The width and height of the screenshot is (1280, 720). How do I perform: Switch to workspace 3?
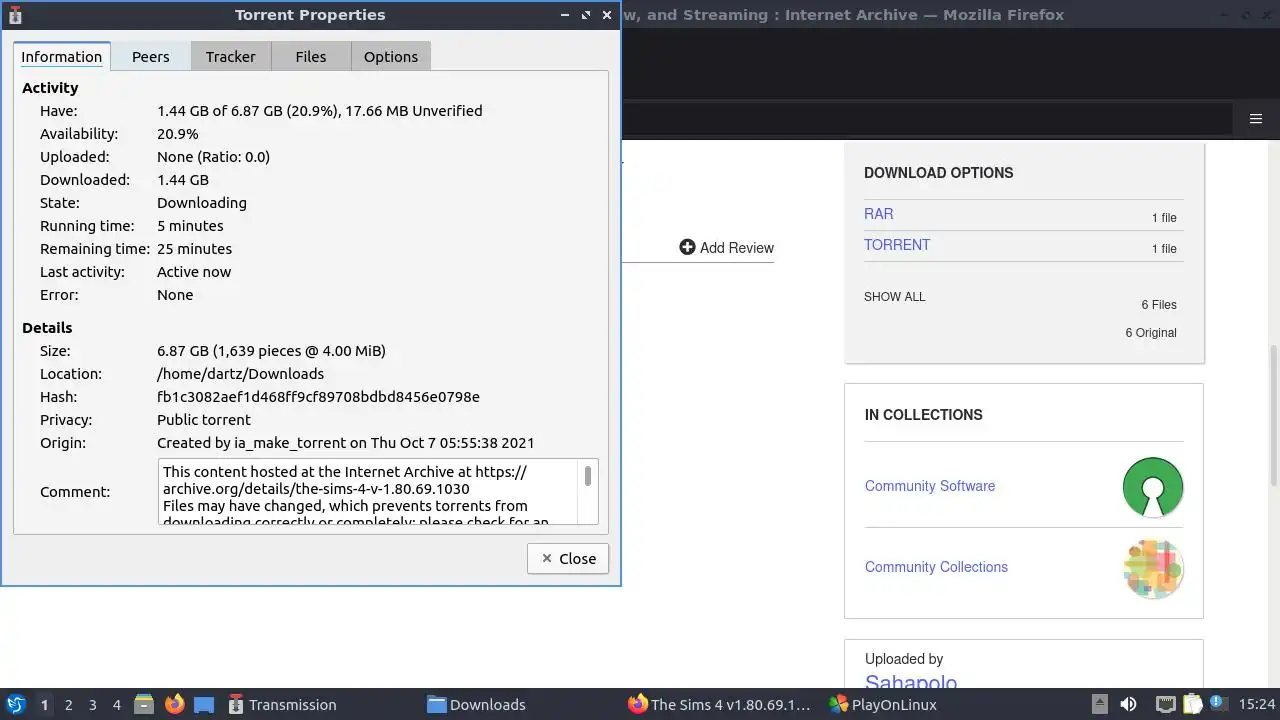click(92, 704)
